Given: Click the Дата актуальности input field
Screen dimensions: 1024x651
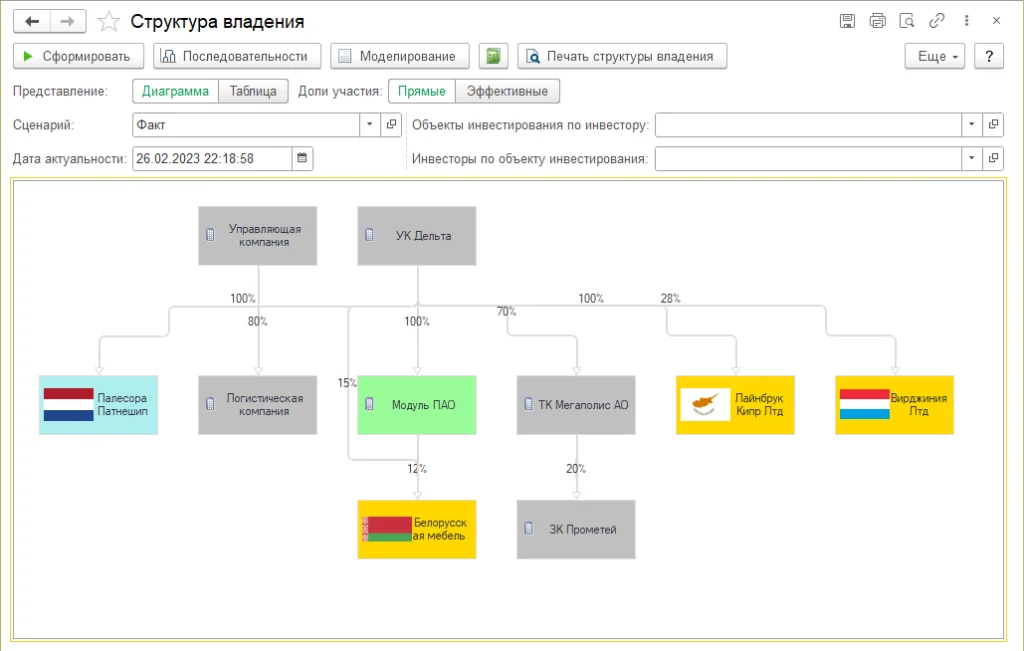Looking at the screenshot, I should (x=212, y=158).
